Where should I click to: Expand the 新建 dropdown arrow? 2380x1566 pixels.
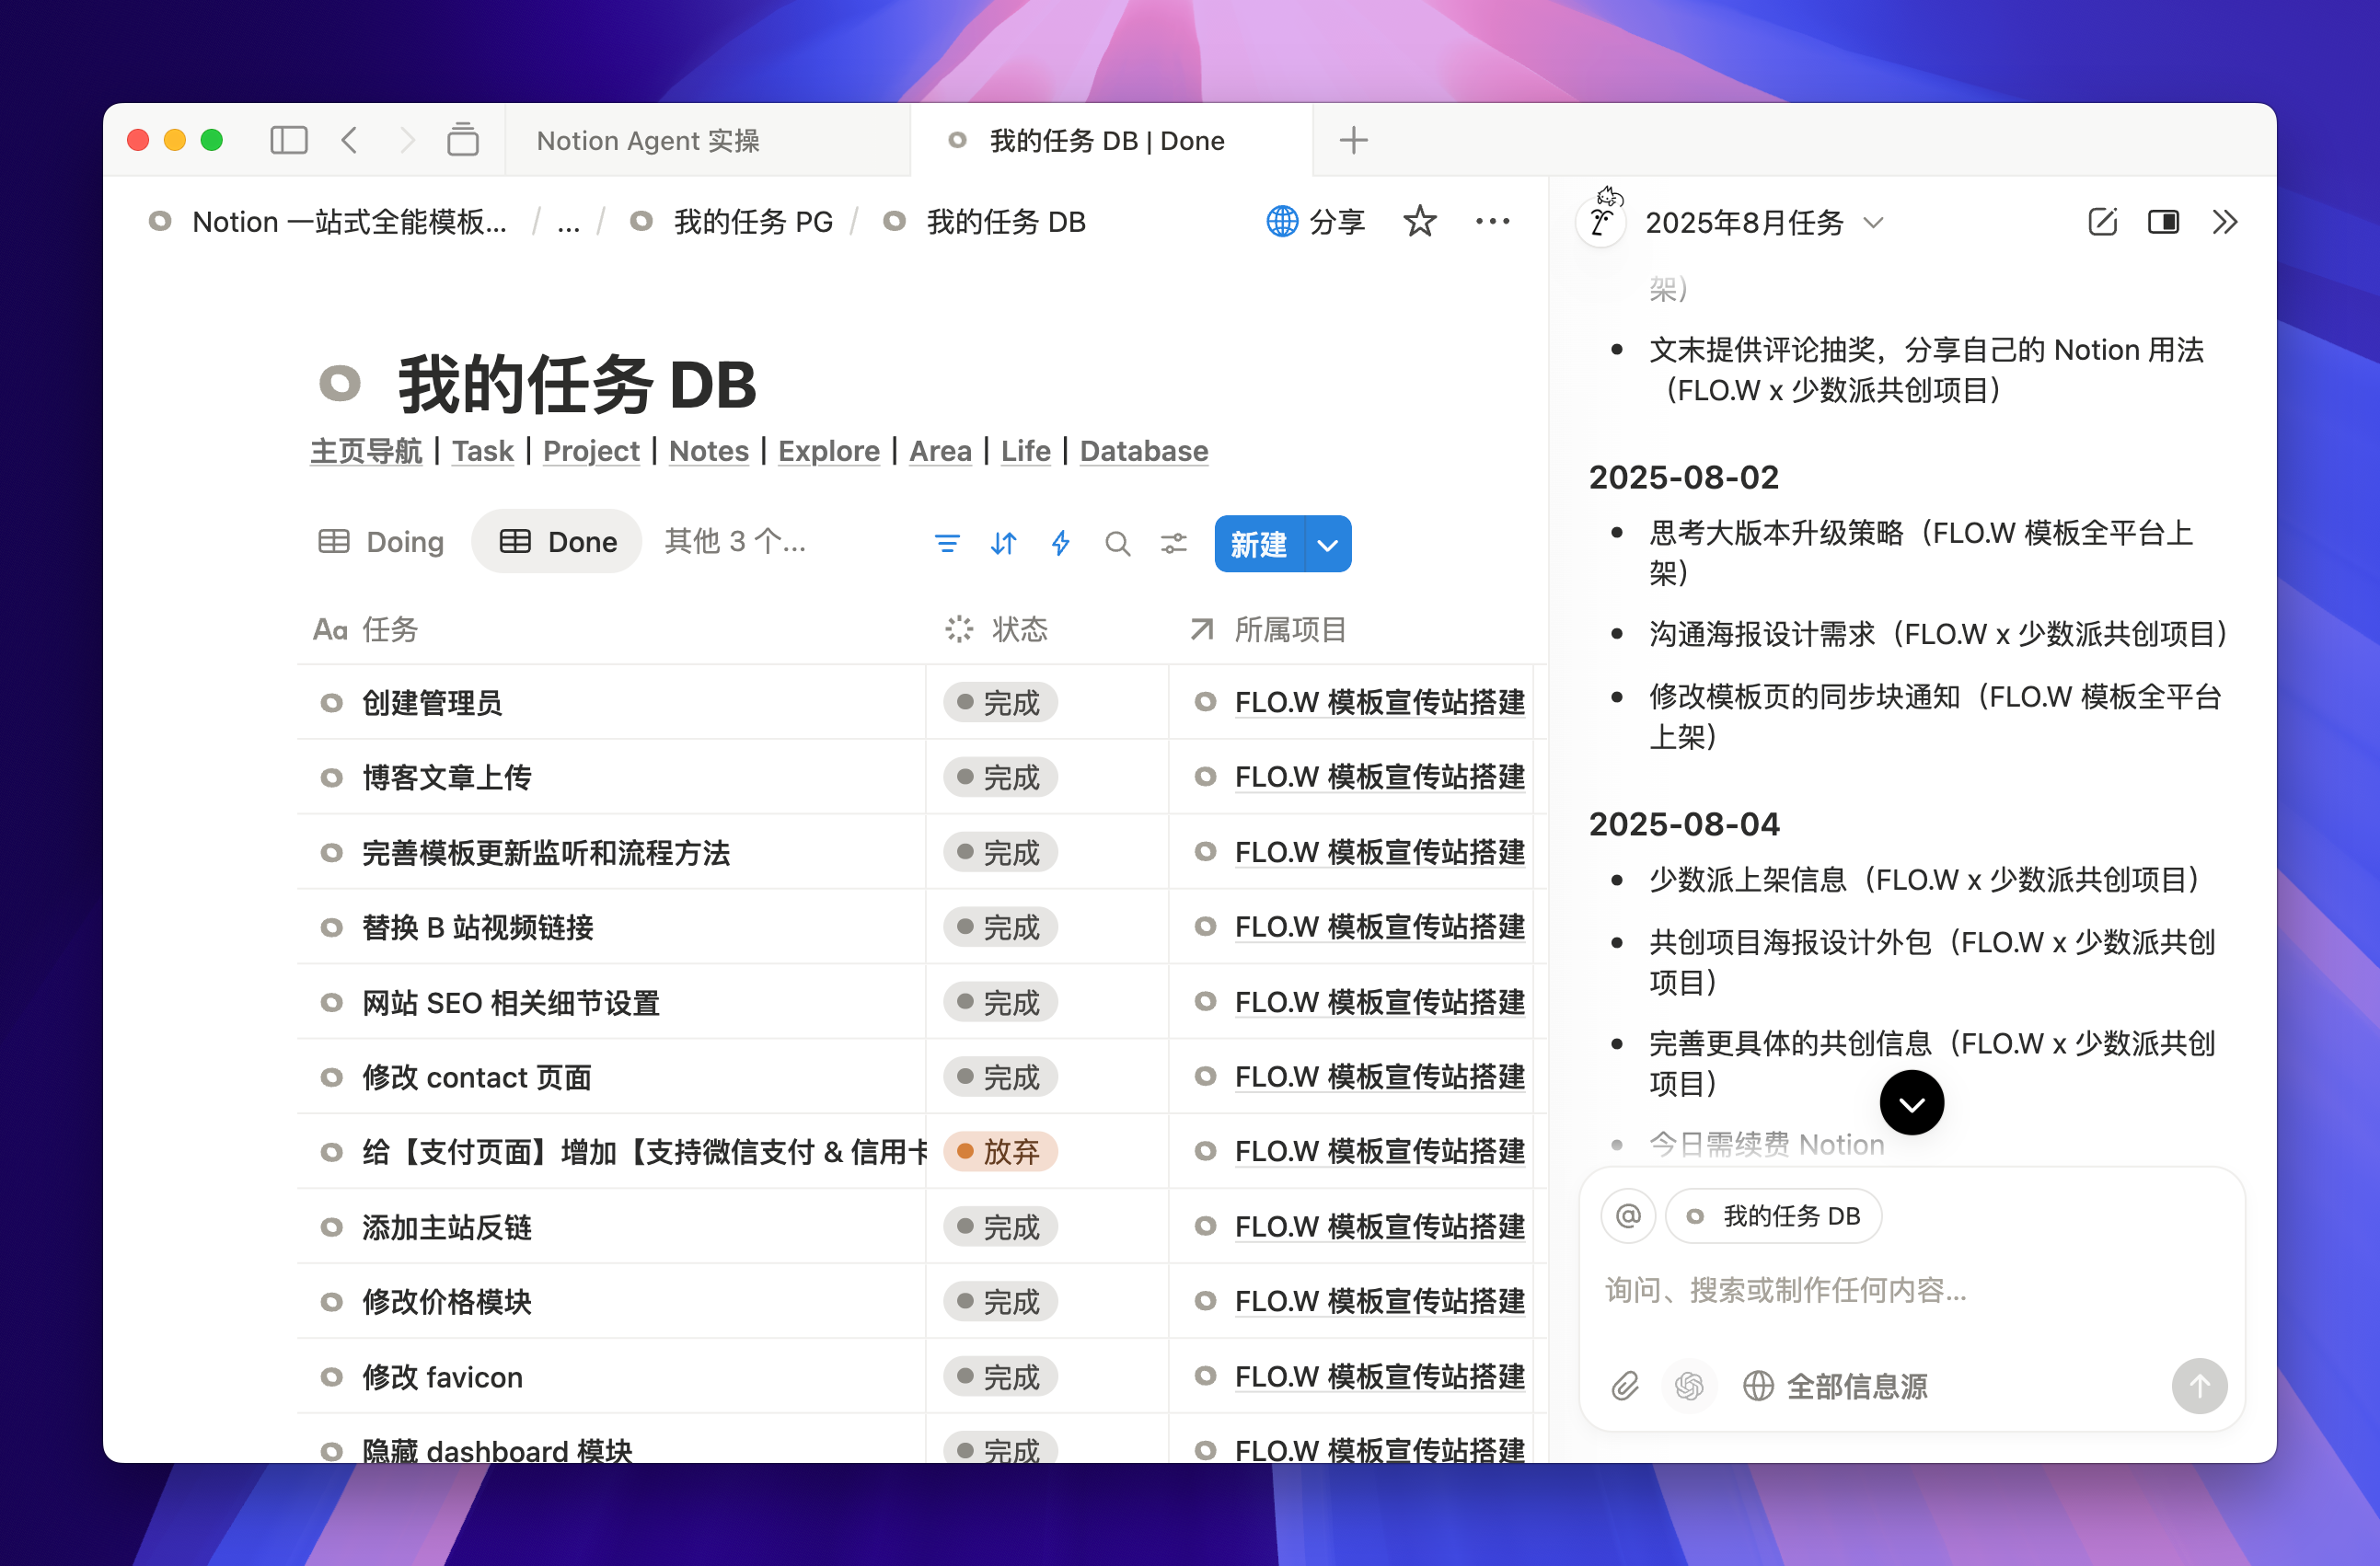click(x=1328, y=544)
